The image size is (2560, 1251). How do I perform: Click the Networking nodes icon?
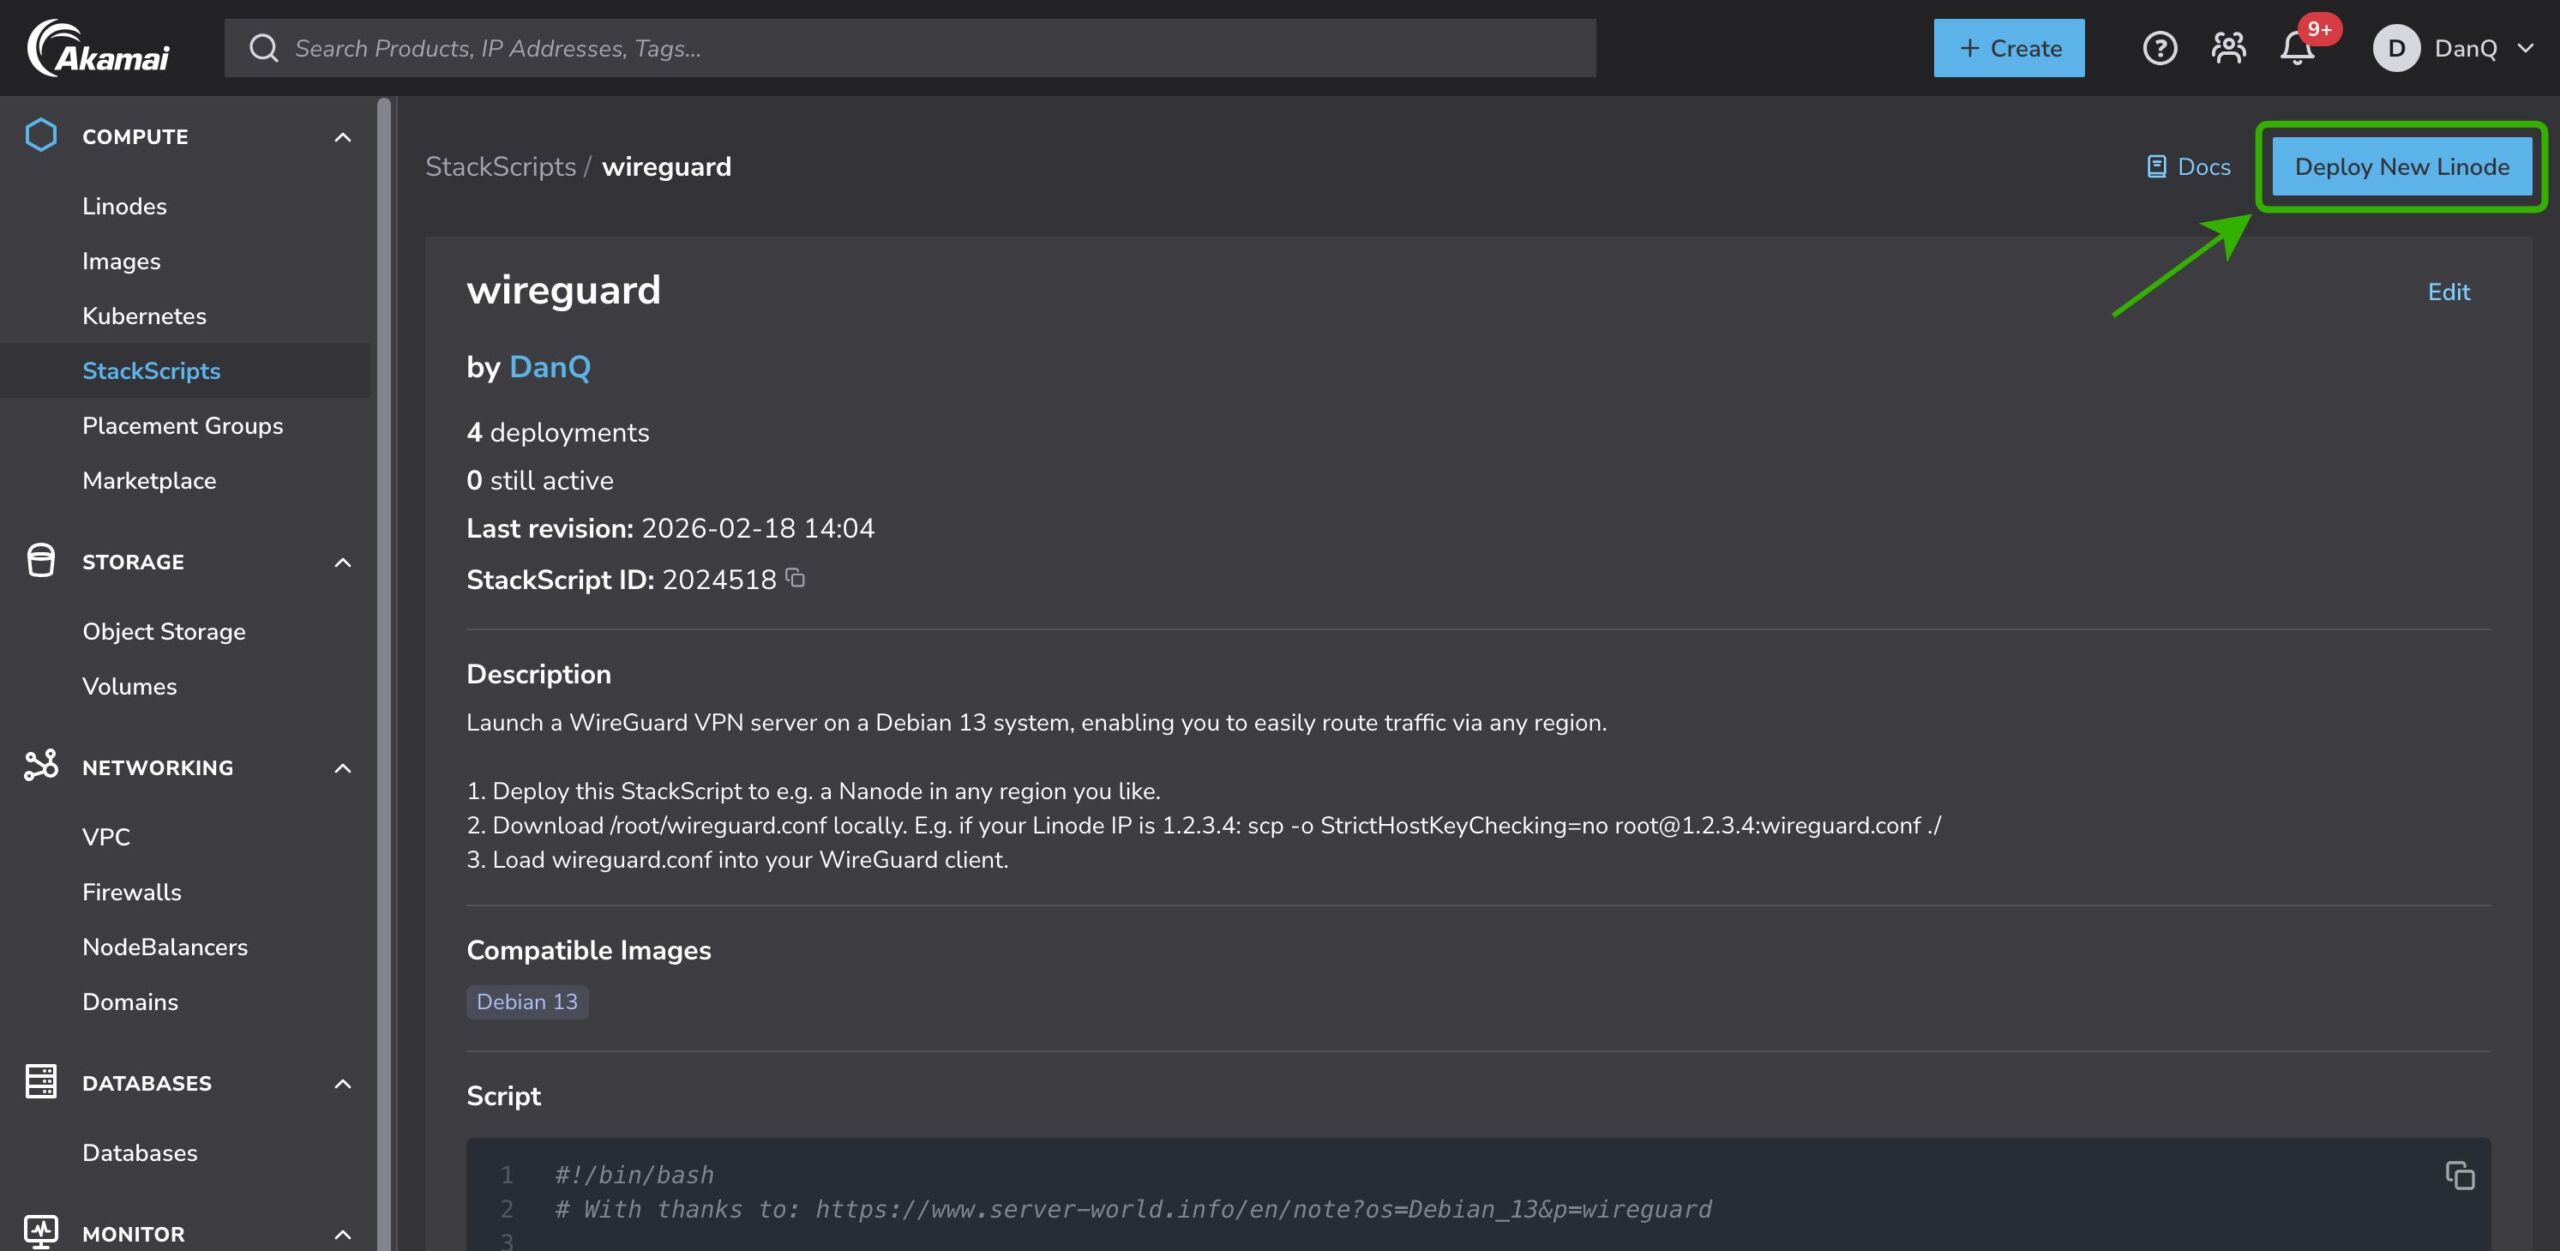[x=41, y=766]
